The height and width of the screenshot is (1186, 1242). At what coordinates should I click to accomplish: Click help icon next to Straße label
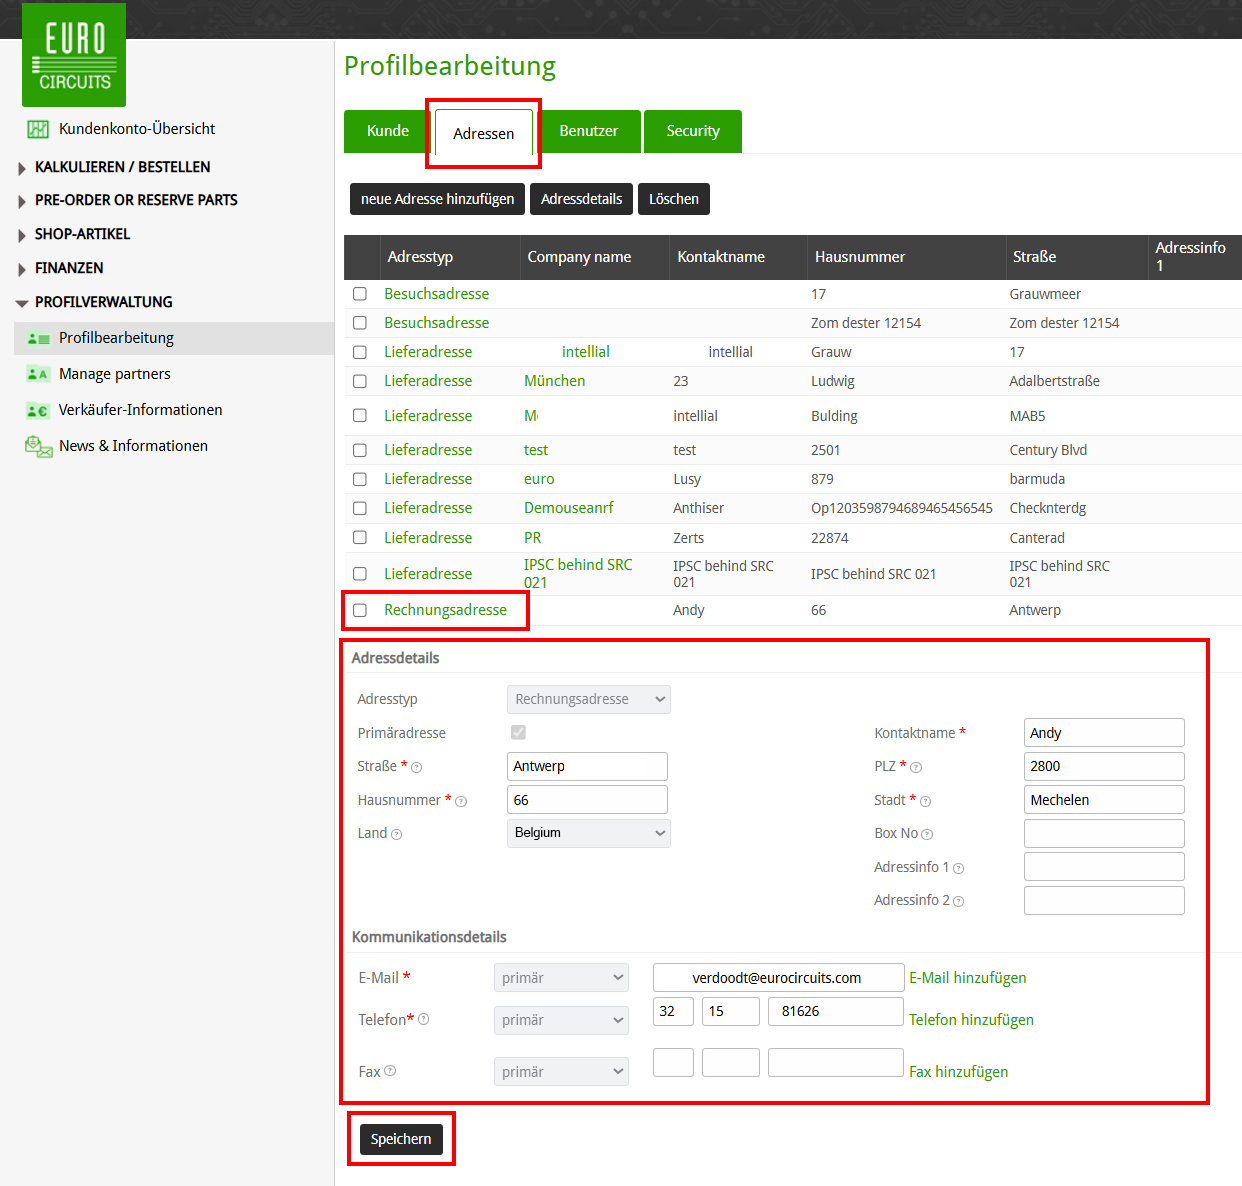[x=417, y=768]
